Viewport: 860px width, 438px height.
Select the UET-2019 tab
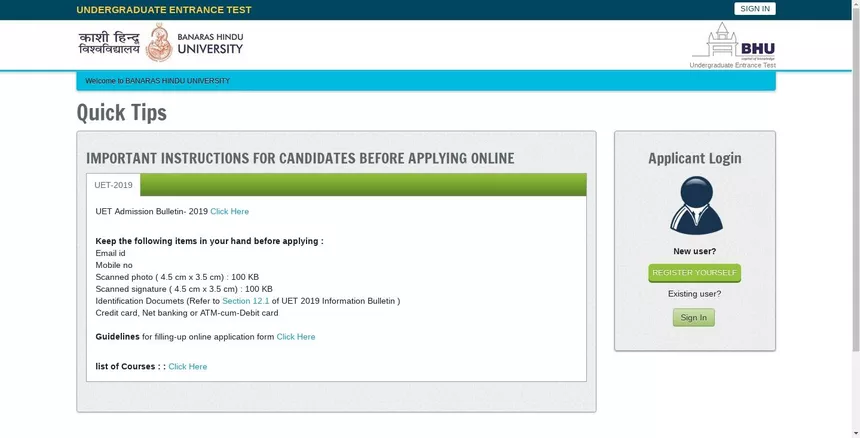click(114, 185)
